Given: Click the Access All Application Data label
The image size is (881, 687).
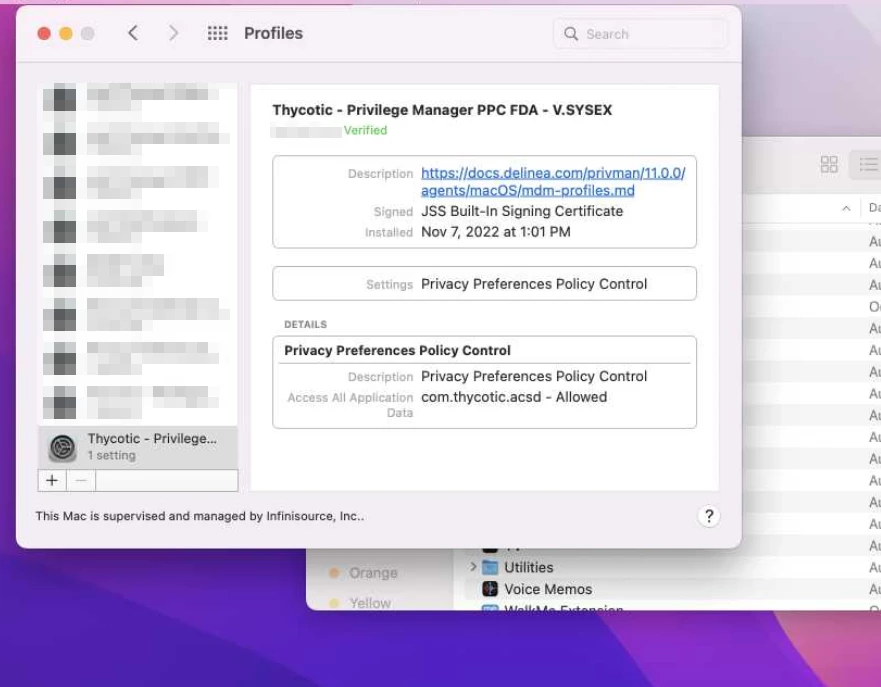Looking at the screenshot, I should (350, 405).
